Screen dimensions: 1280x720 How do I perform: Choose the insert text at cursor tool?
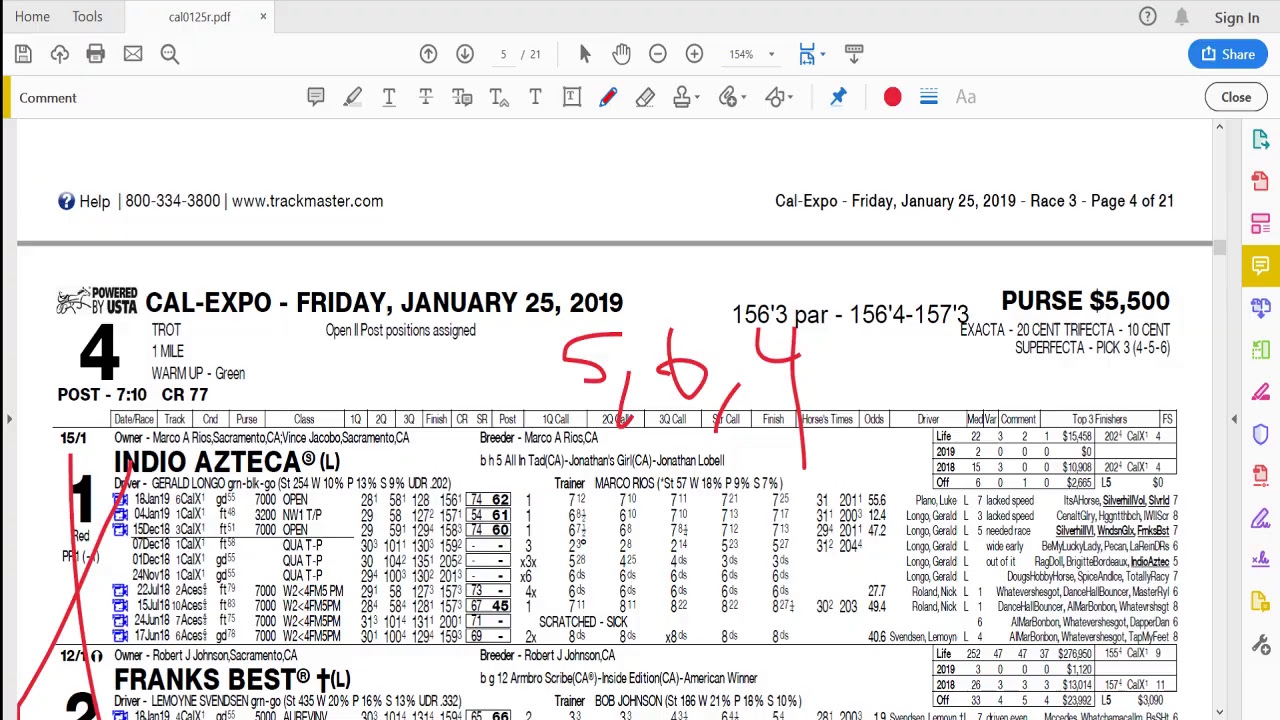498,97
